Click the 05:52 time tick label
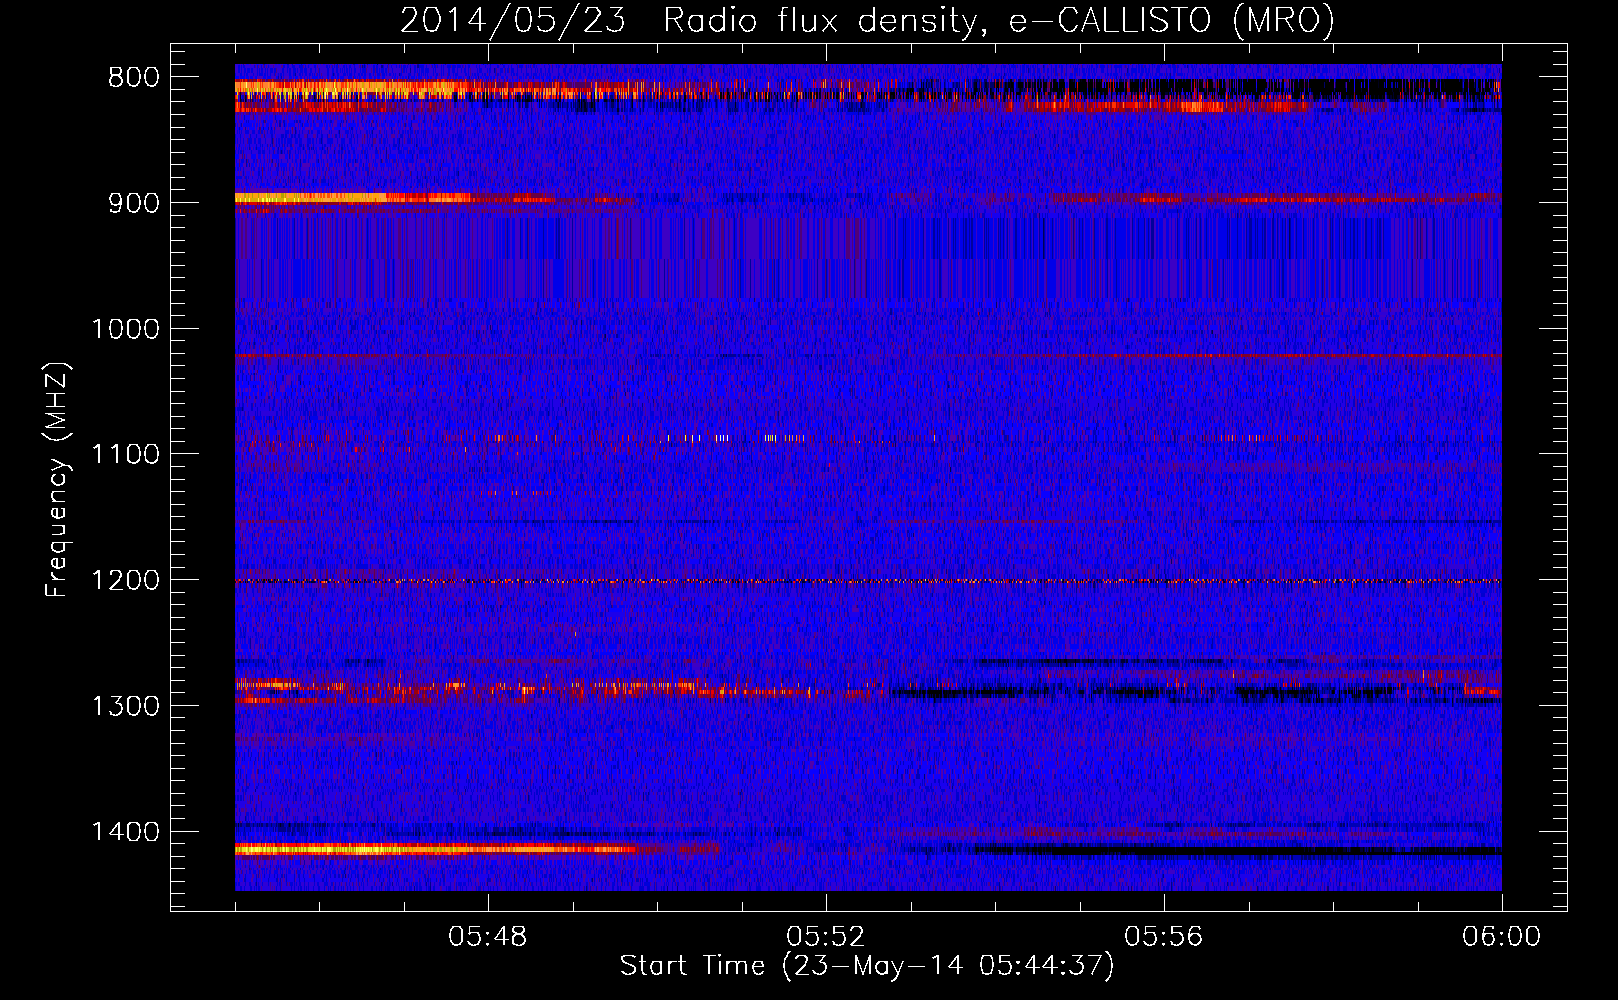The width and height of the screenshot is (1618, 1000). pyautogui.click(x=826, y=937)
